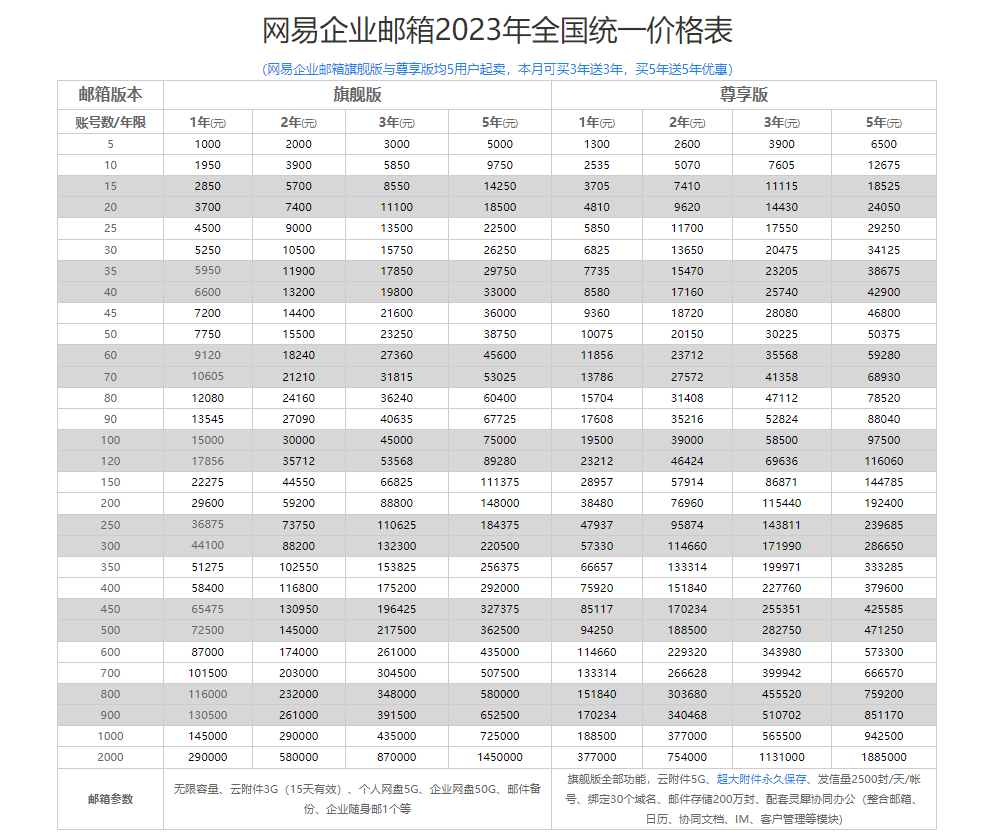This screenshot has width=981, height=835.
Task: Click the 账号数/年限 header cell
Action: [x=110, y=122]
